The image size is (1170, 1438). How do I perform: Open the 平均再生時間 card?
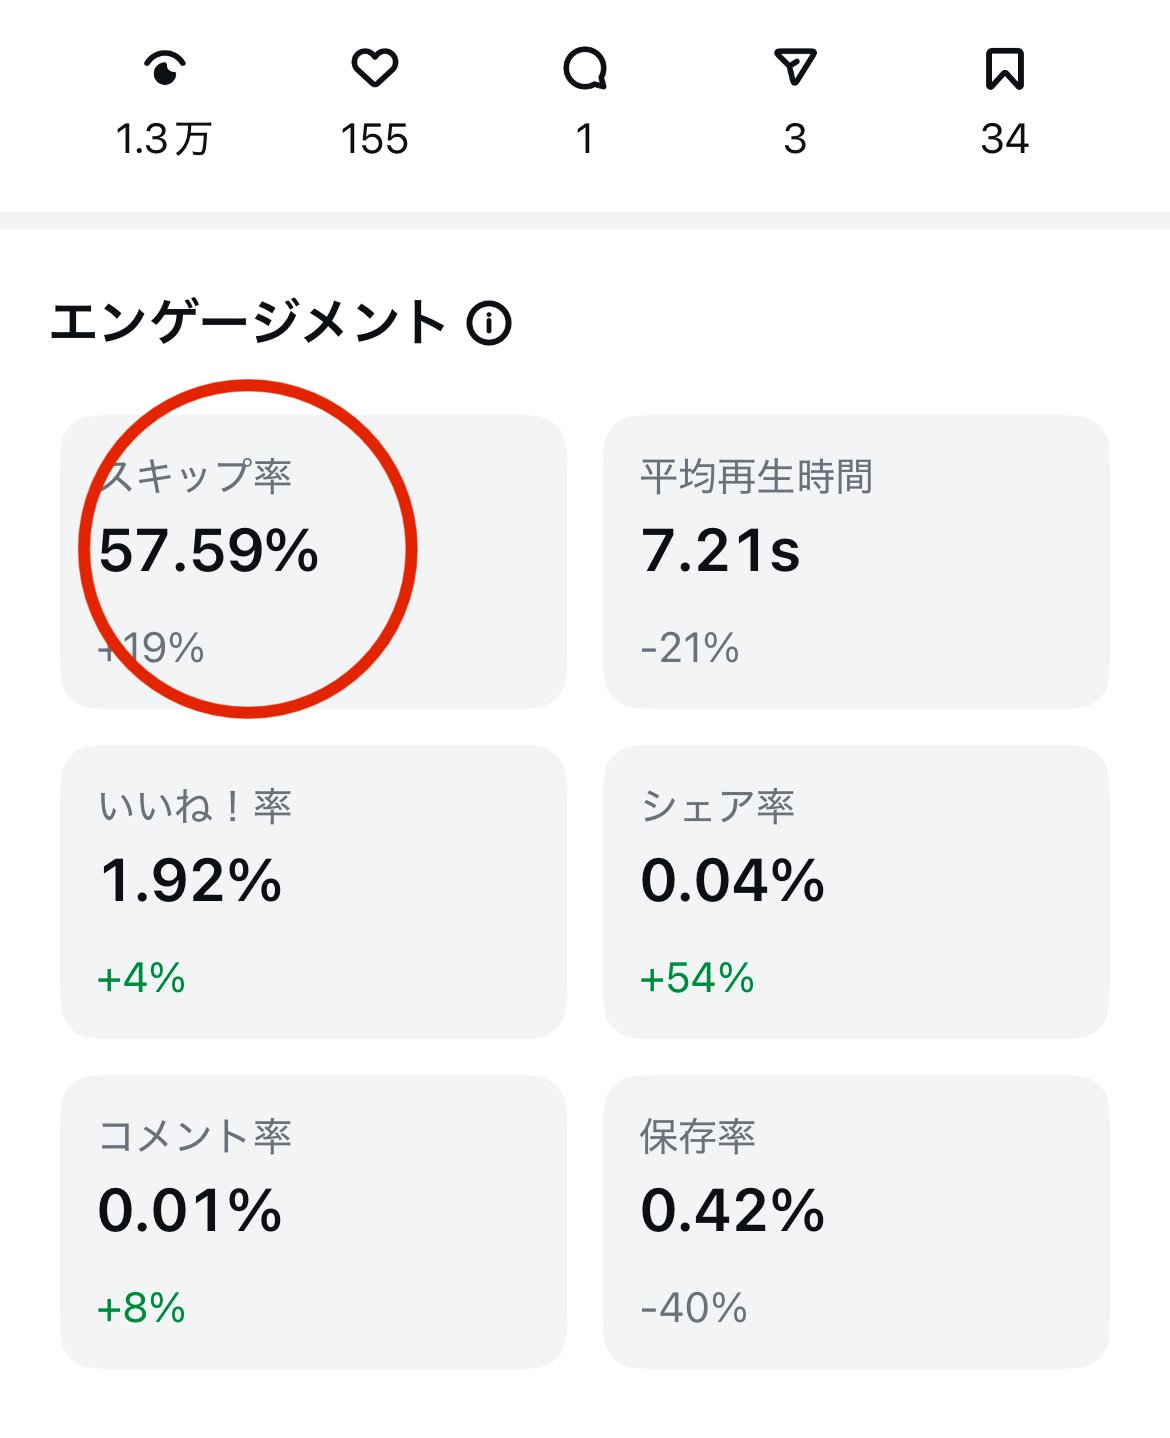[856, 562]
